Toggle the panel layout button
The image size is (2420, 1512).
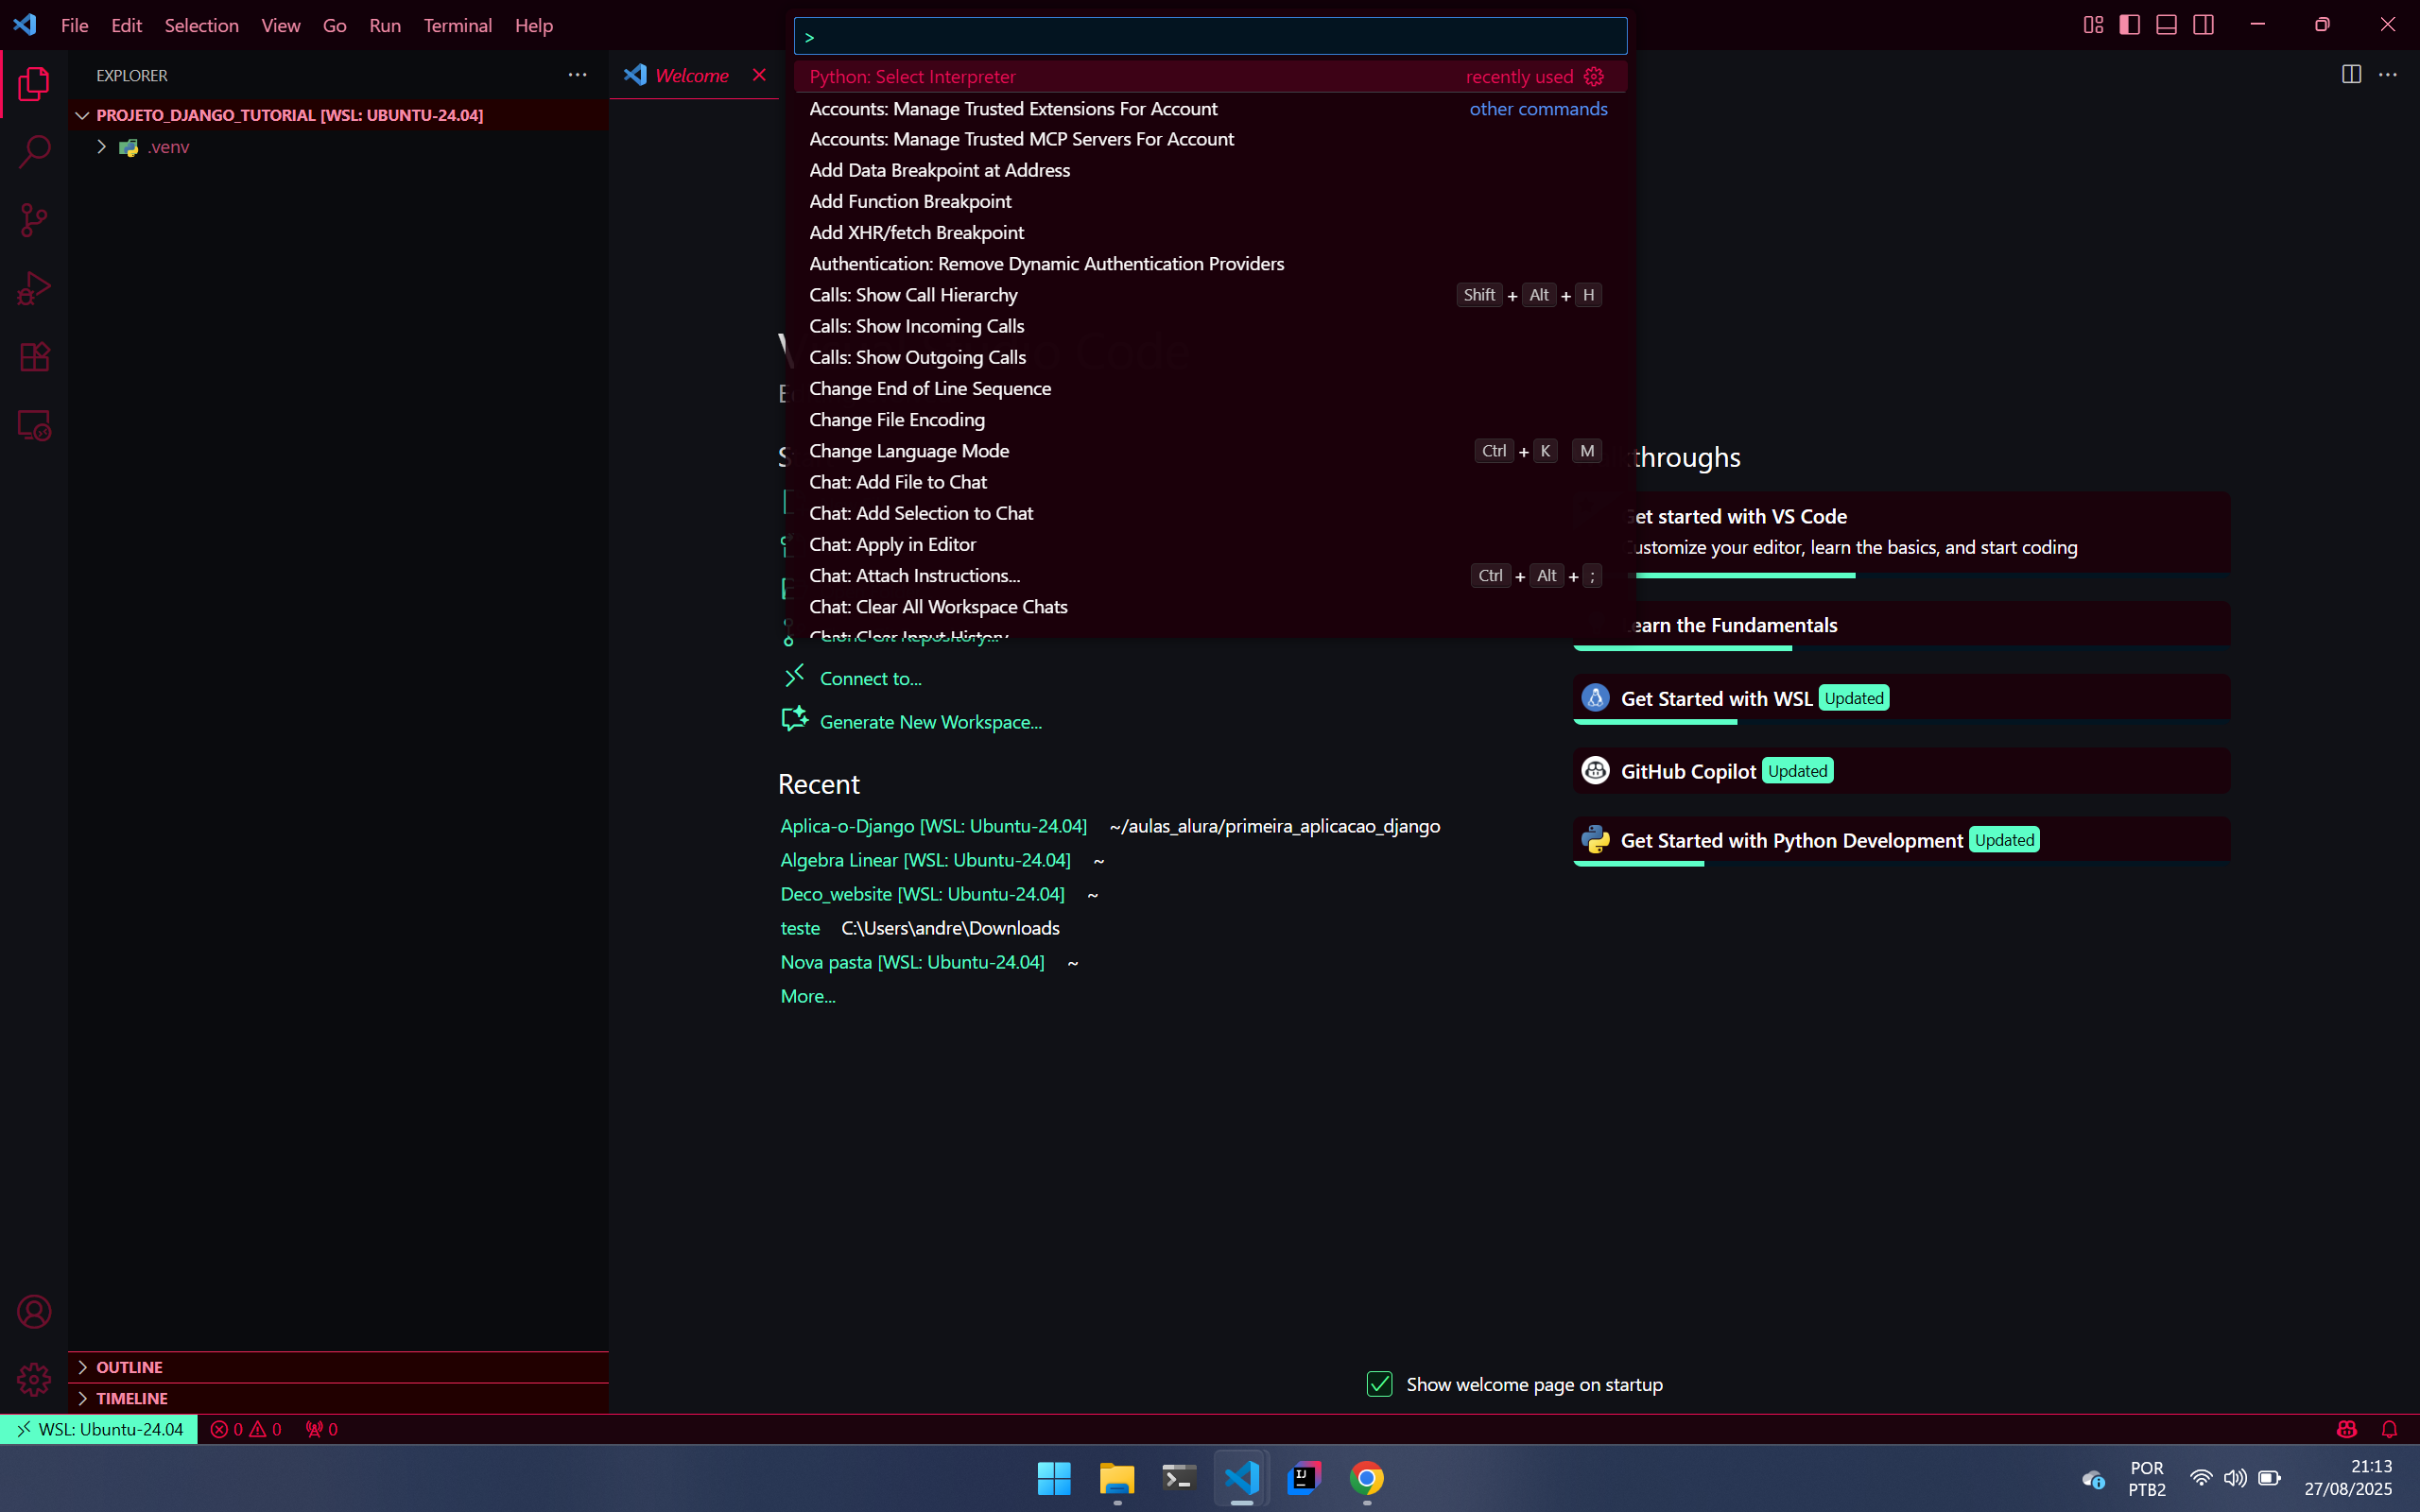pyautogui.click(x=2166, y=25)
